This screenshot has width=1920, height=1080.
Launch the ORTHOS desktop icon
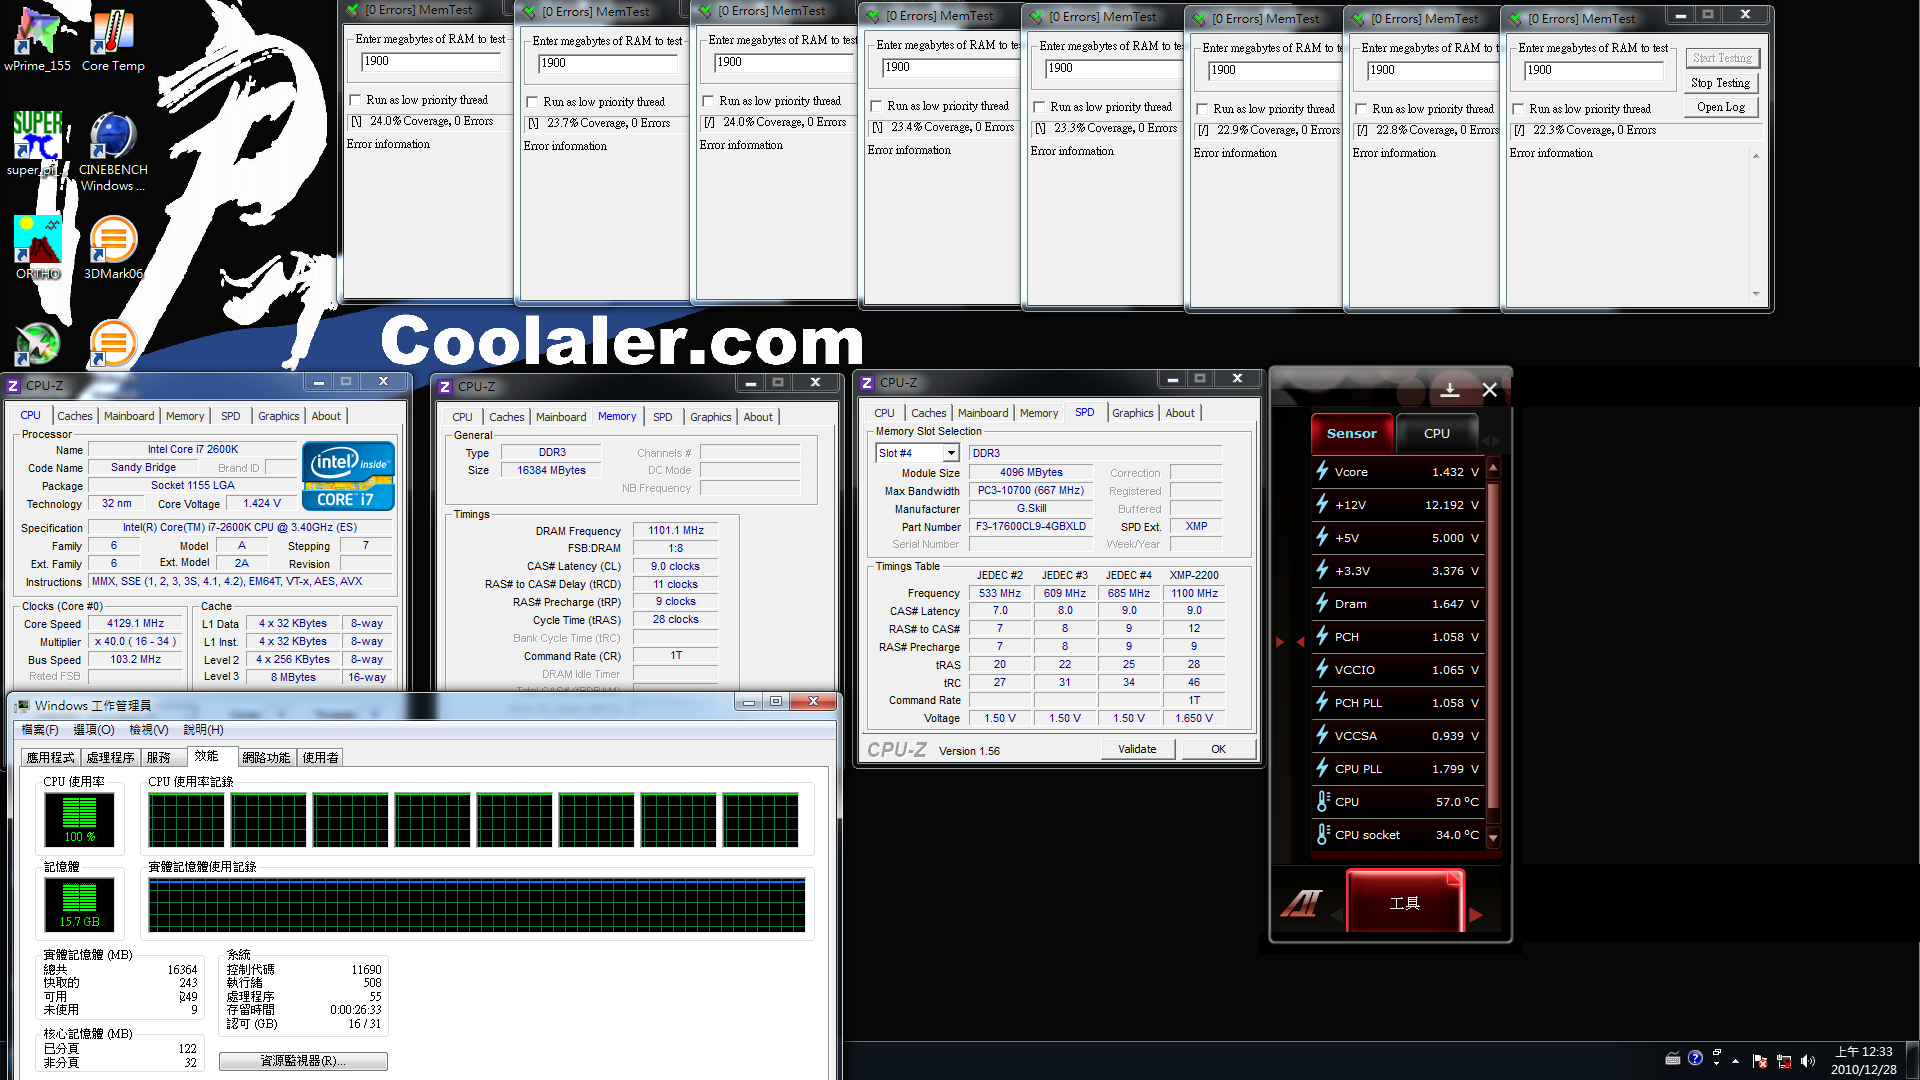[x=38, y=248]
